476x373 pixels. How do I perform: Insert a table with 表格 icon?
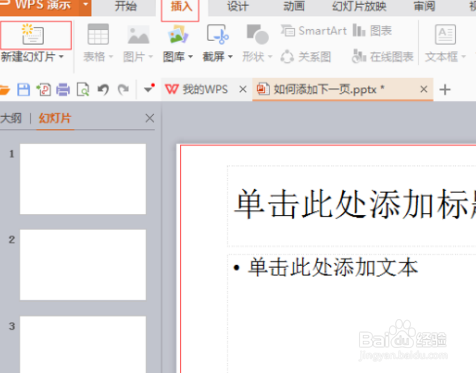pos(98,34)
